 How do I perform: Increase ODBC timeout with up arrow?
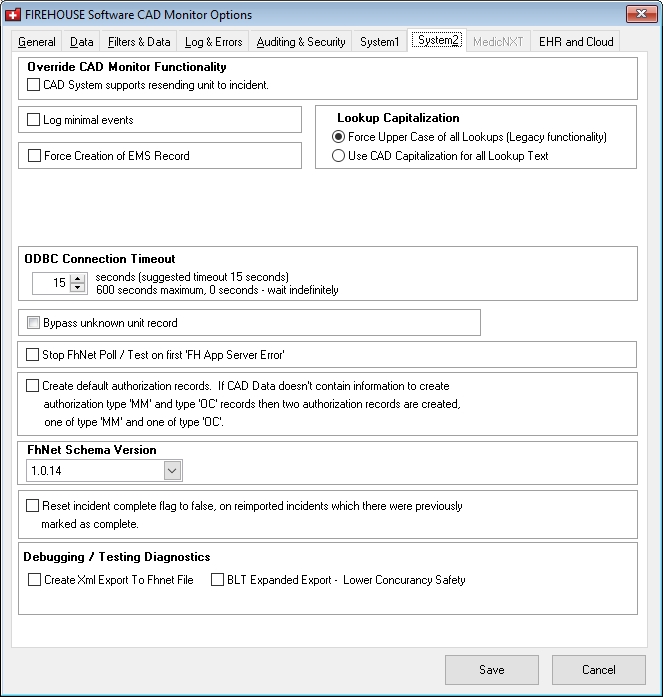coord(78,279)
